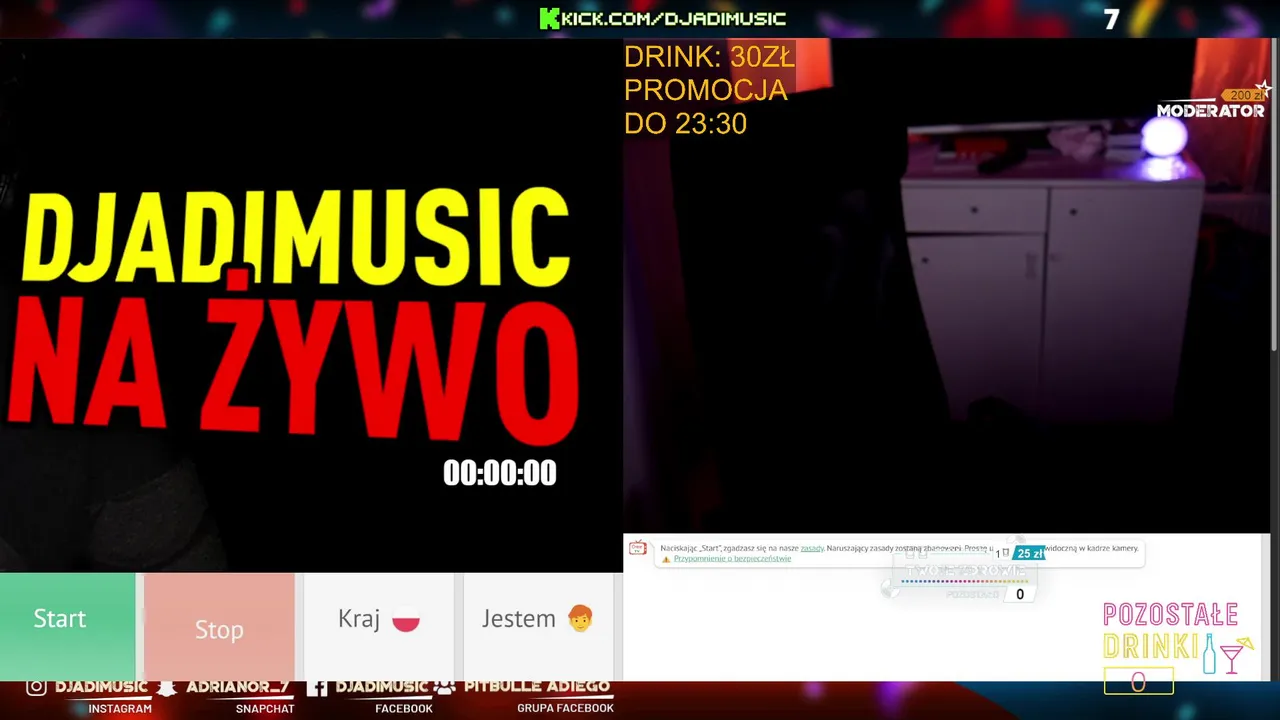
Task: Click the green Start button
Action: 67,626
